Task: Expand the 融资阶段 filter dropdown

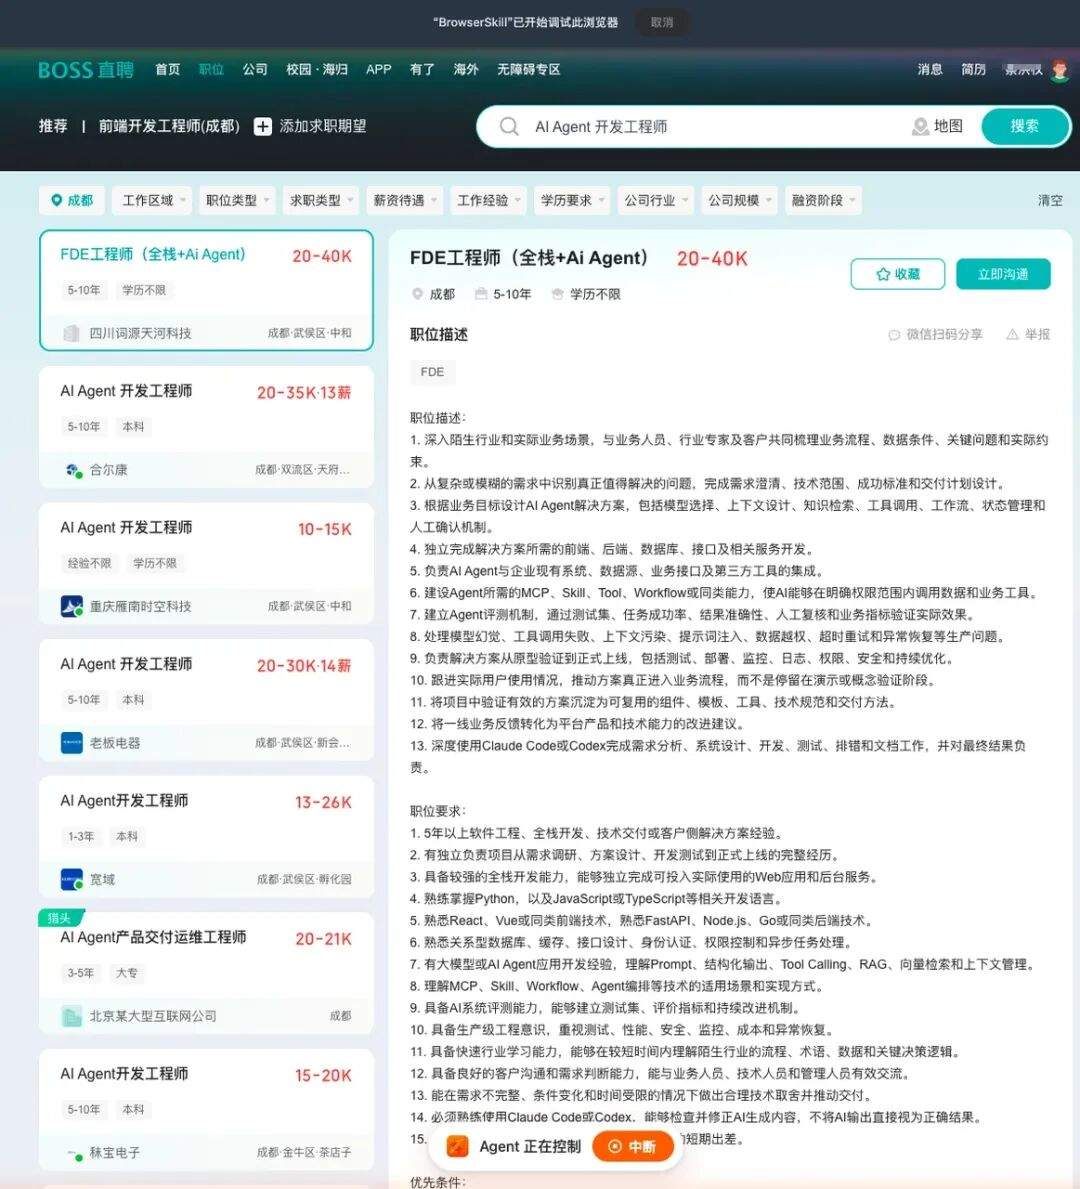Action: [x=823, y=200]
